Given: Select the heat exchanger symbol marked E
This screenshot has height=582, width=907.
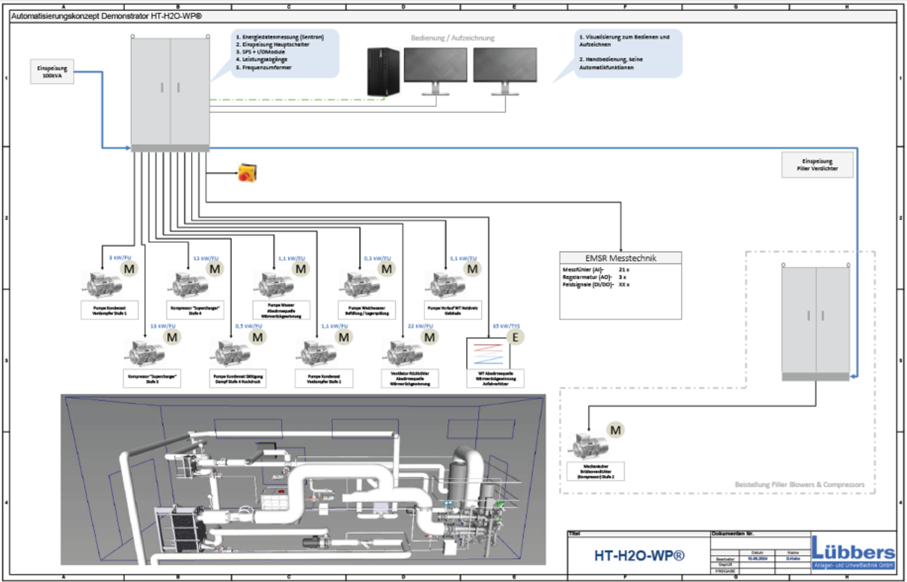Looking at the screenshot, I should point(489,354).
